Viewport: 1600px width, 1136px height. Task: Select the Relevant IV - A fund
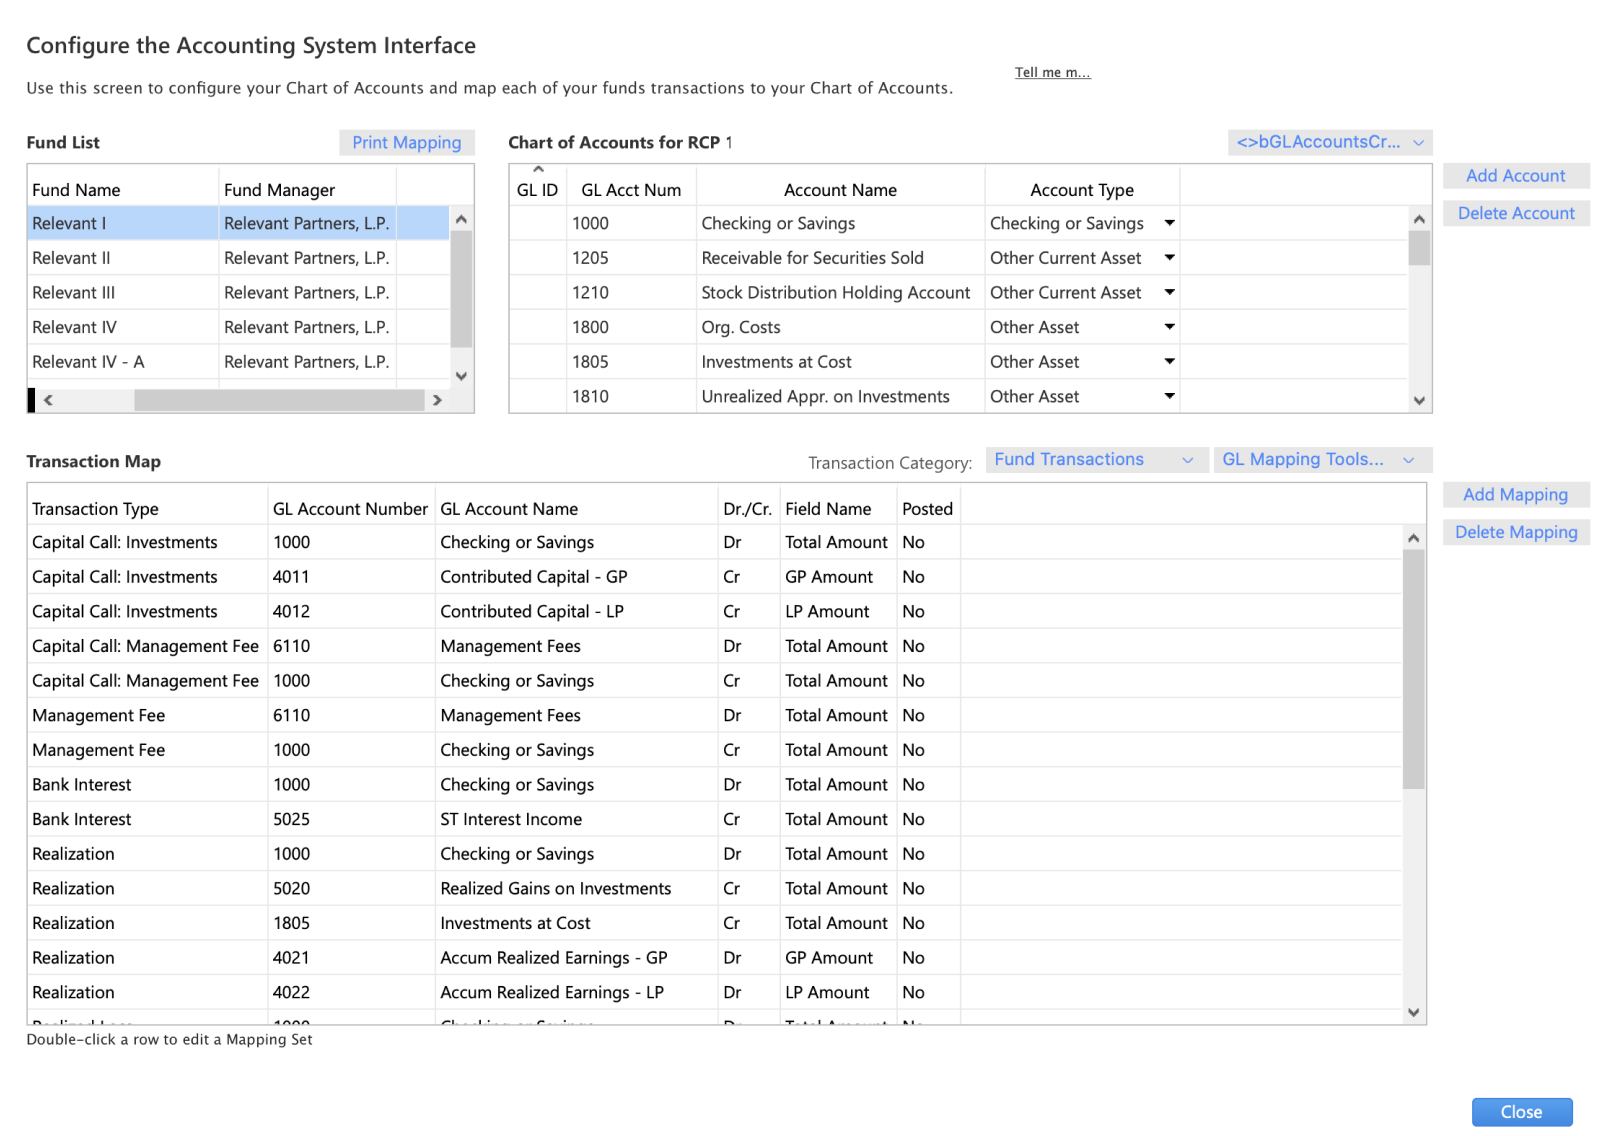click(x=238, y=361)
